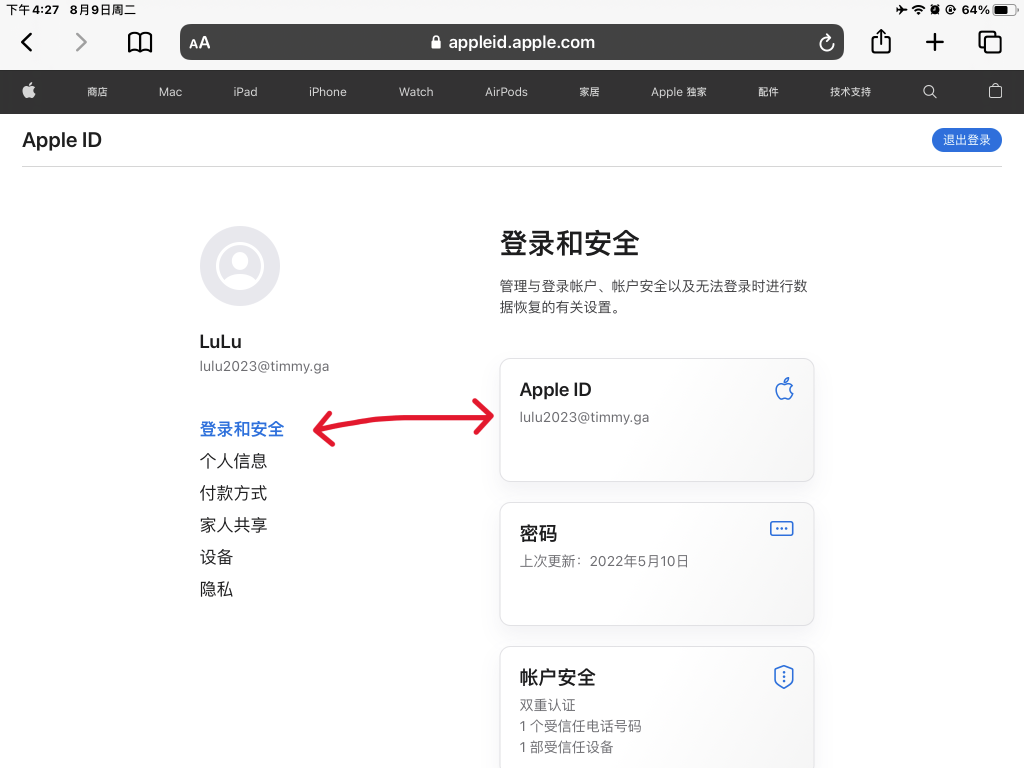Open the site search magnifier icon
Image resolution: width=1024 pixels, height=768 pixels.
pyautogui.click(x=929, y=91)
